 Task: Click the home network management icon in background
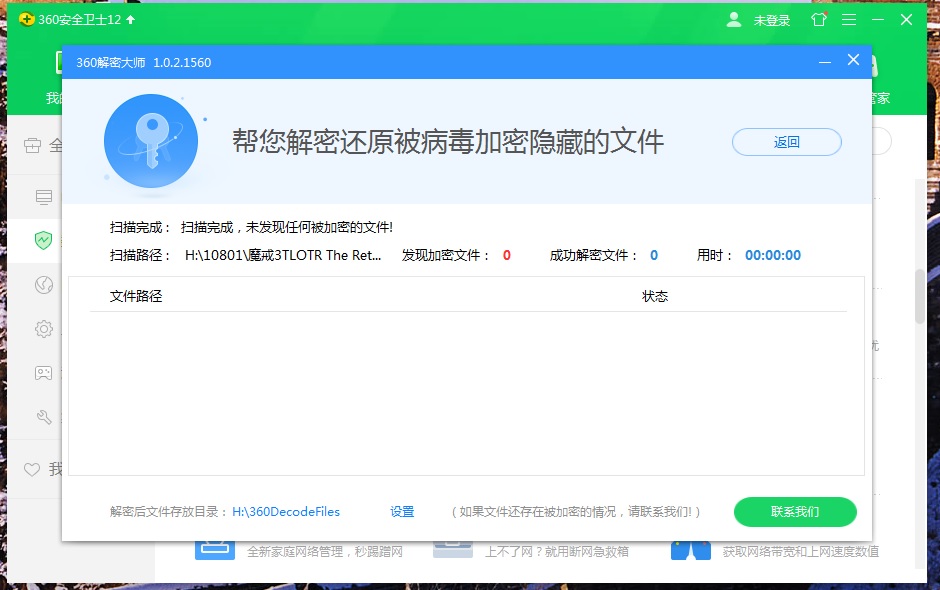pos(215,550)
